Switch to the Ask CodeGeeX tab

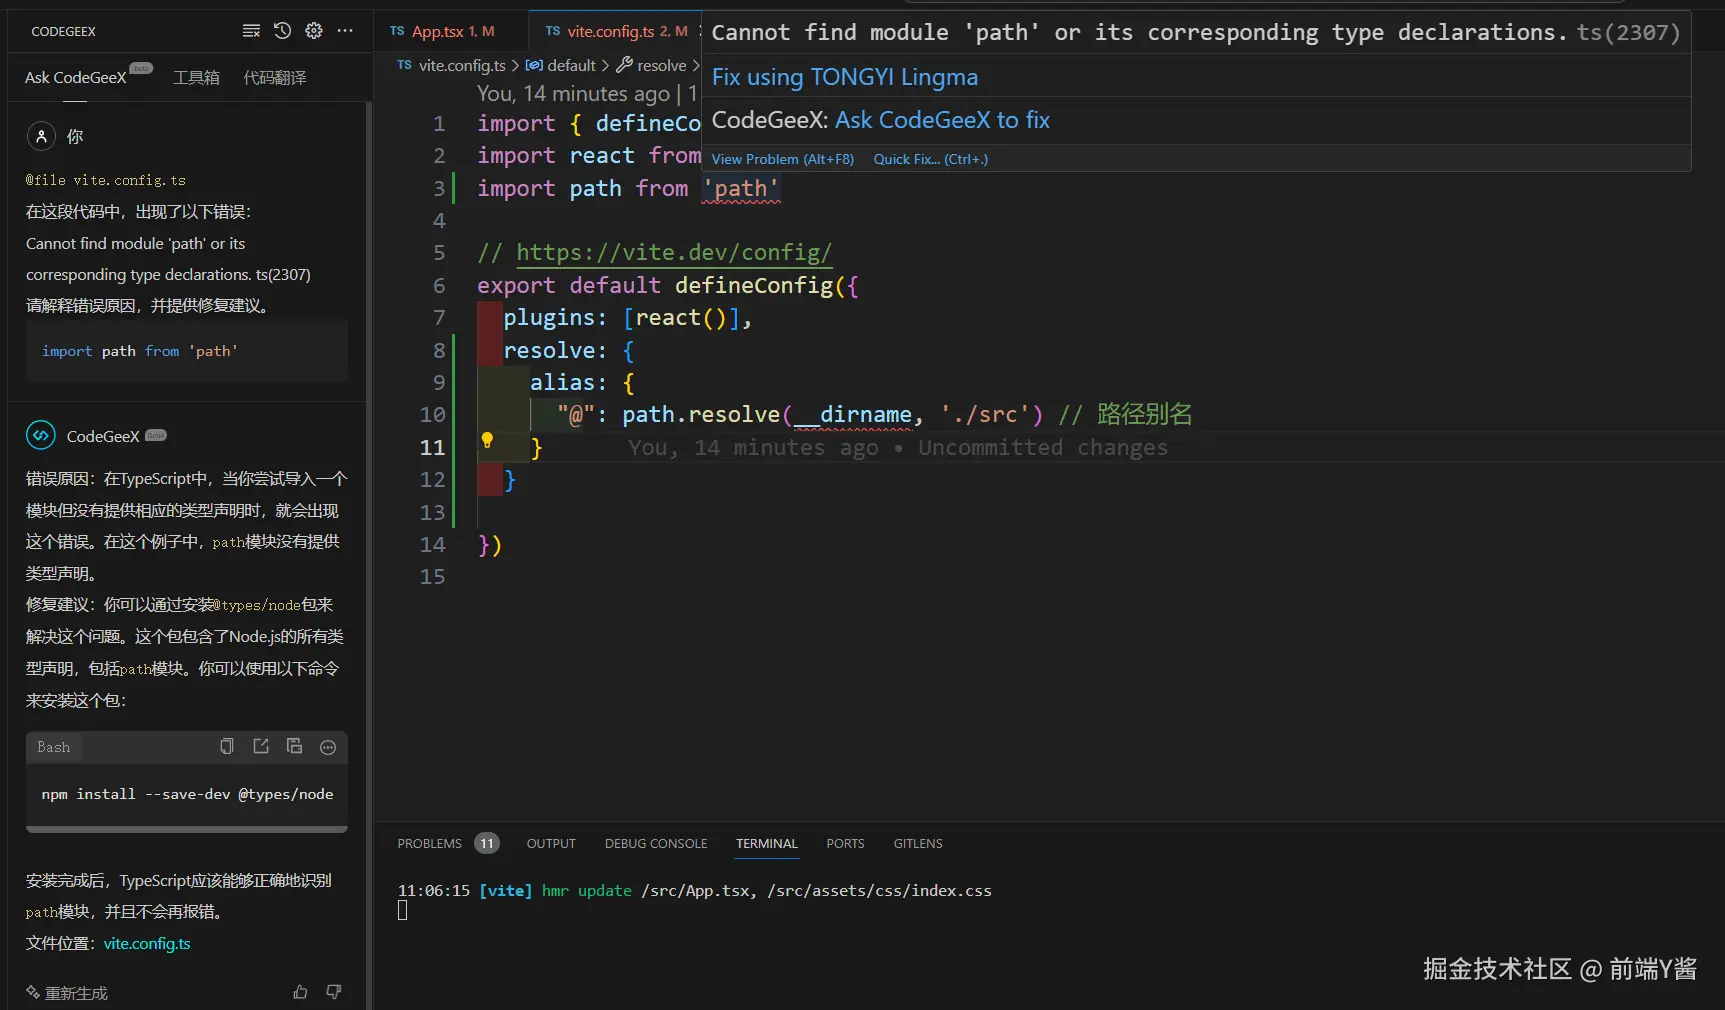[76, 77]
